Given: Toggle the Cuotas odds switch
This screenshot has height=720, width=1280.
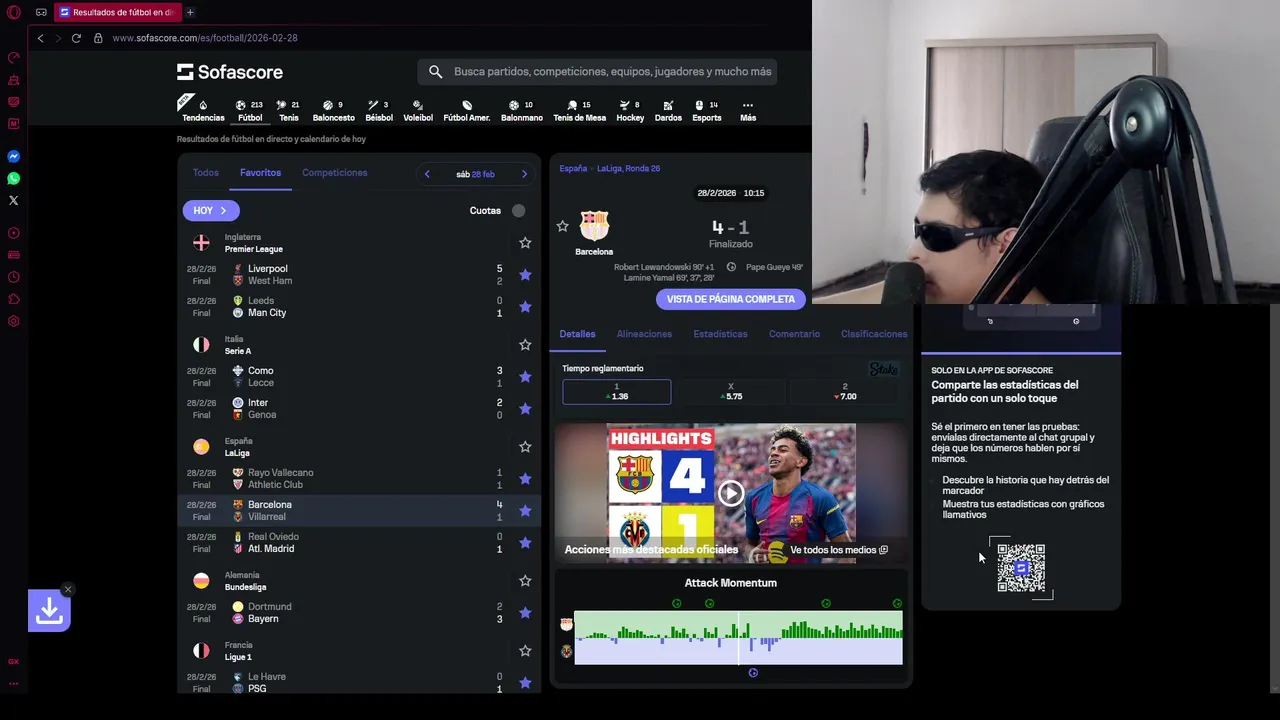Looking at the screenshot, I should pos(518,211).
